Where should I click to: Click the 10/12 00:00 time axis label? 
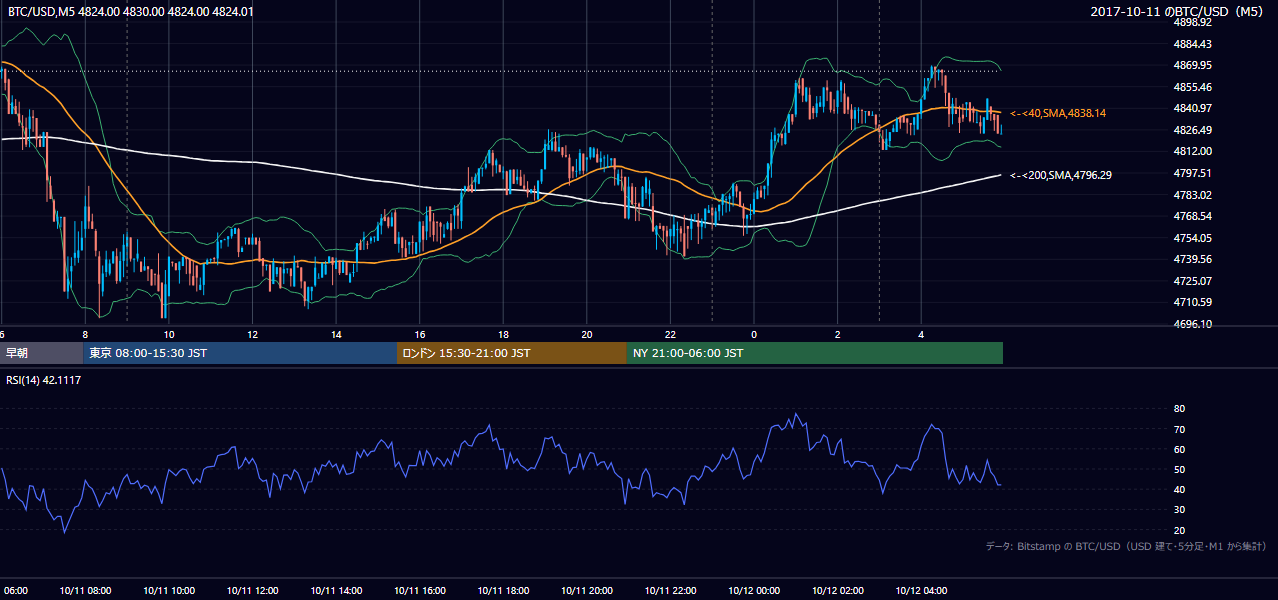tap(753, 591)
